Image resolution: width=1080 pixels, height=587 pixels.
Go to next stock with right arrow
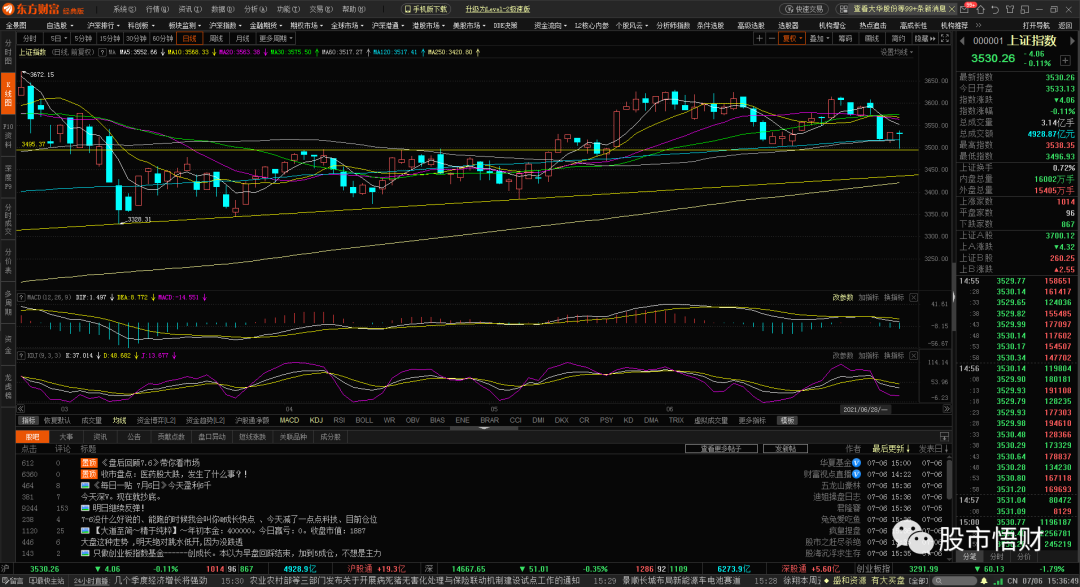[1072, 41]
